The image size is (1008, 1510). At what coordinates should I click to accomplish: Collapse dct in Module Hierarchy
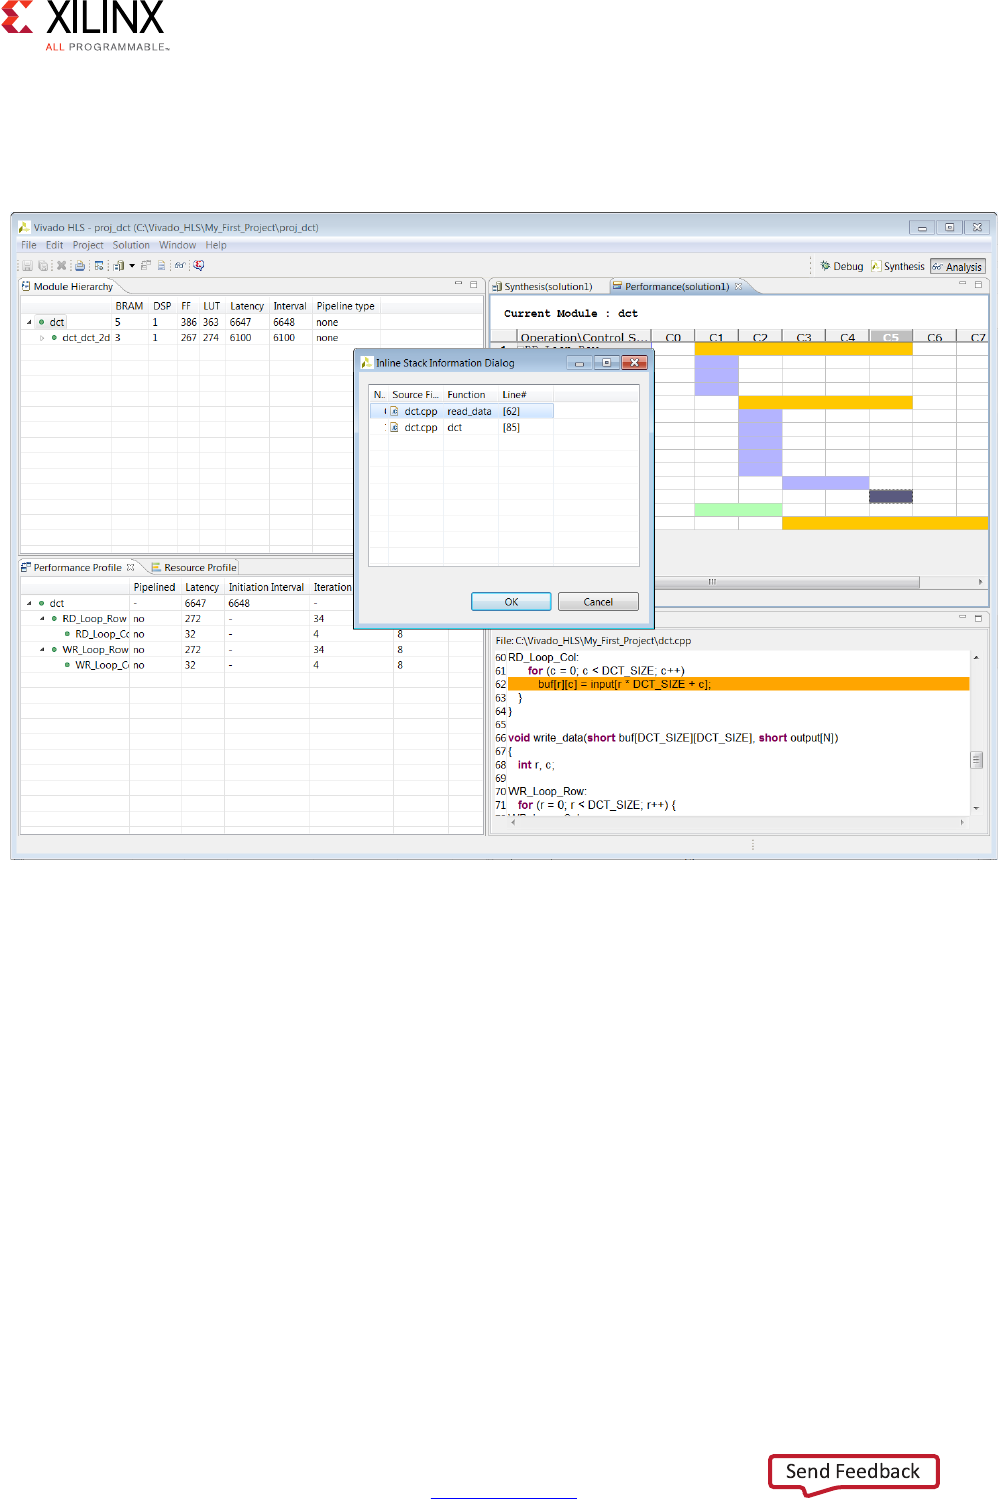pos(29,322)
